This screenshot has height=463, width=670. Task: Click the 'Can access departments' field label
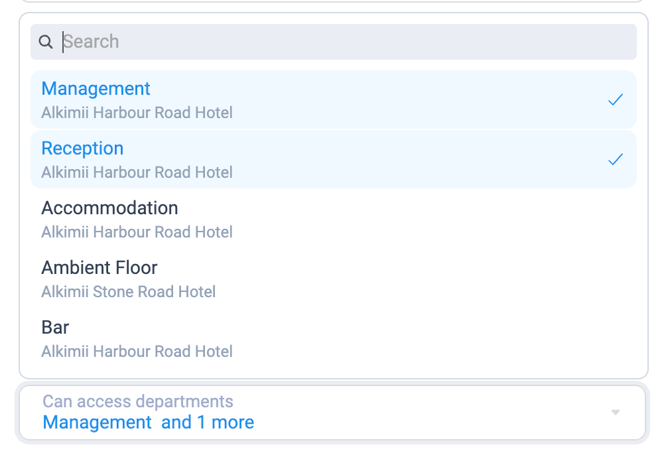tap(138, 401)
